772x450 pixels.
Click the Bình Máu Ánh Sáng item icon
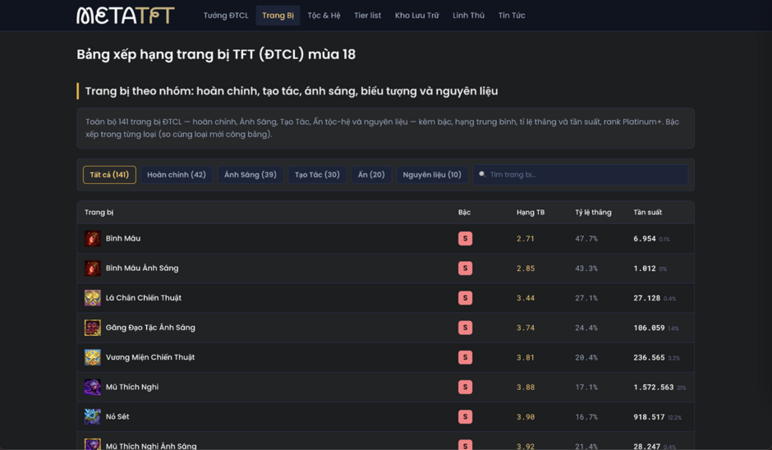[93, 268]
